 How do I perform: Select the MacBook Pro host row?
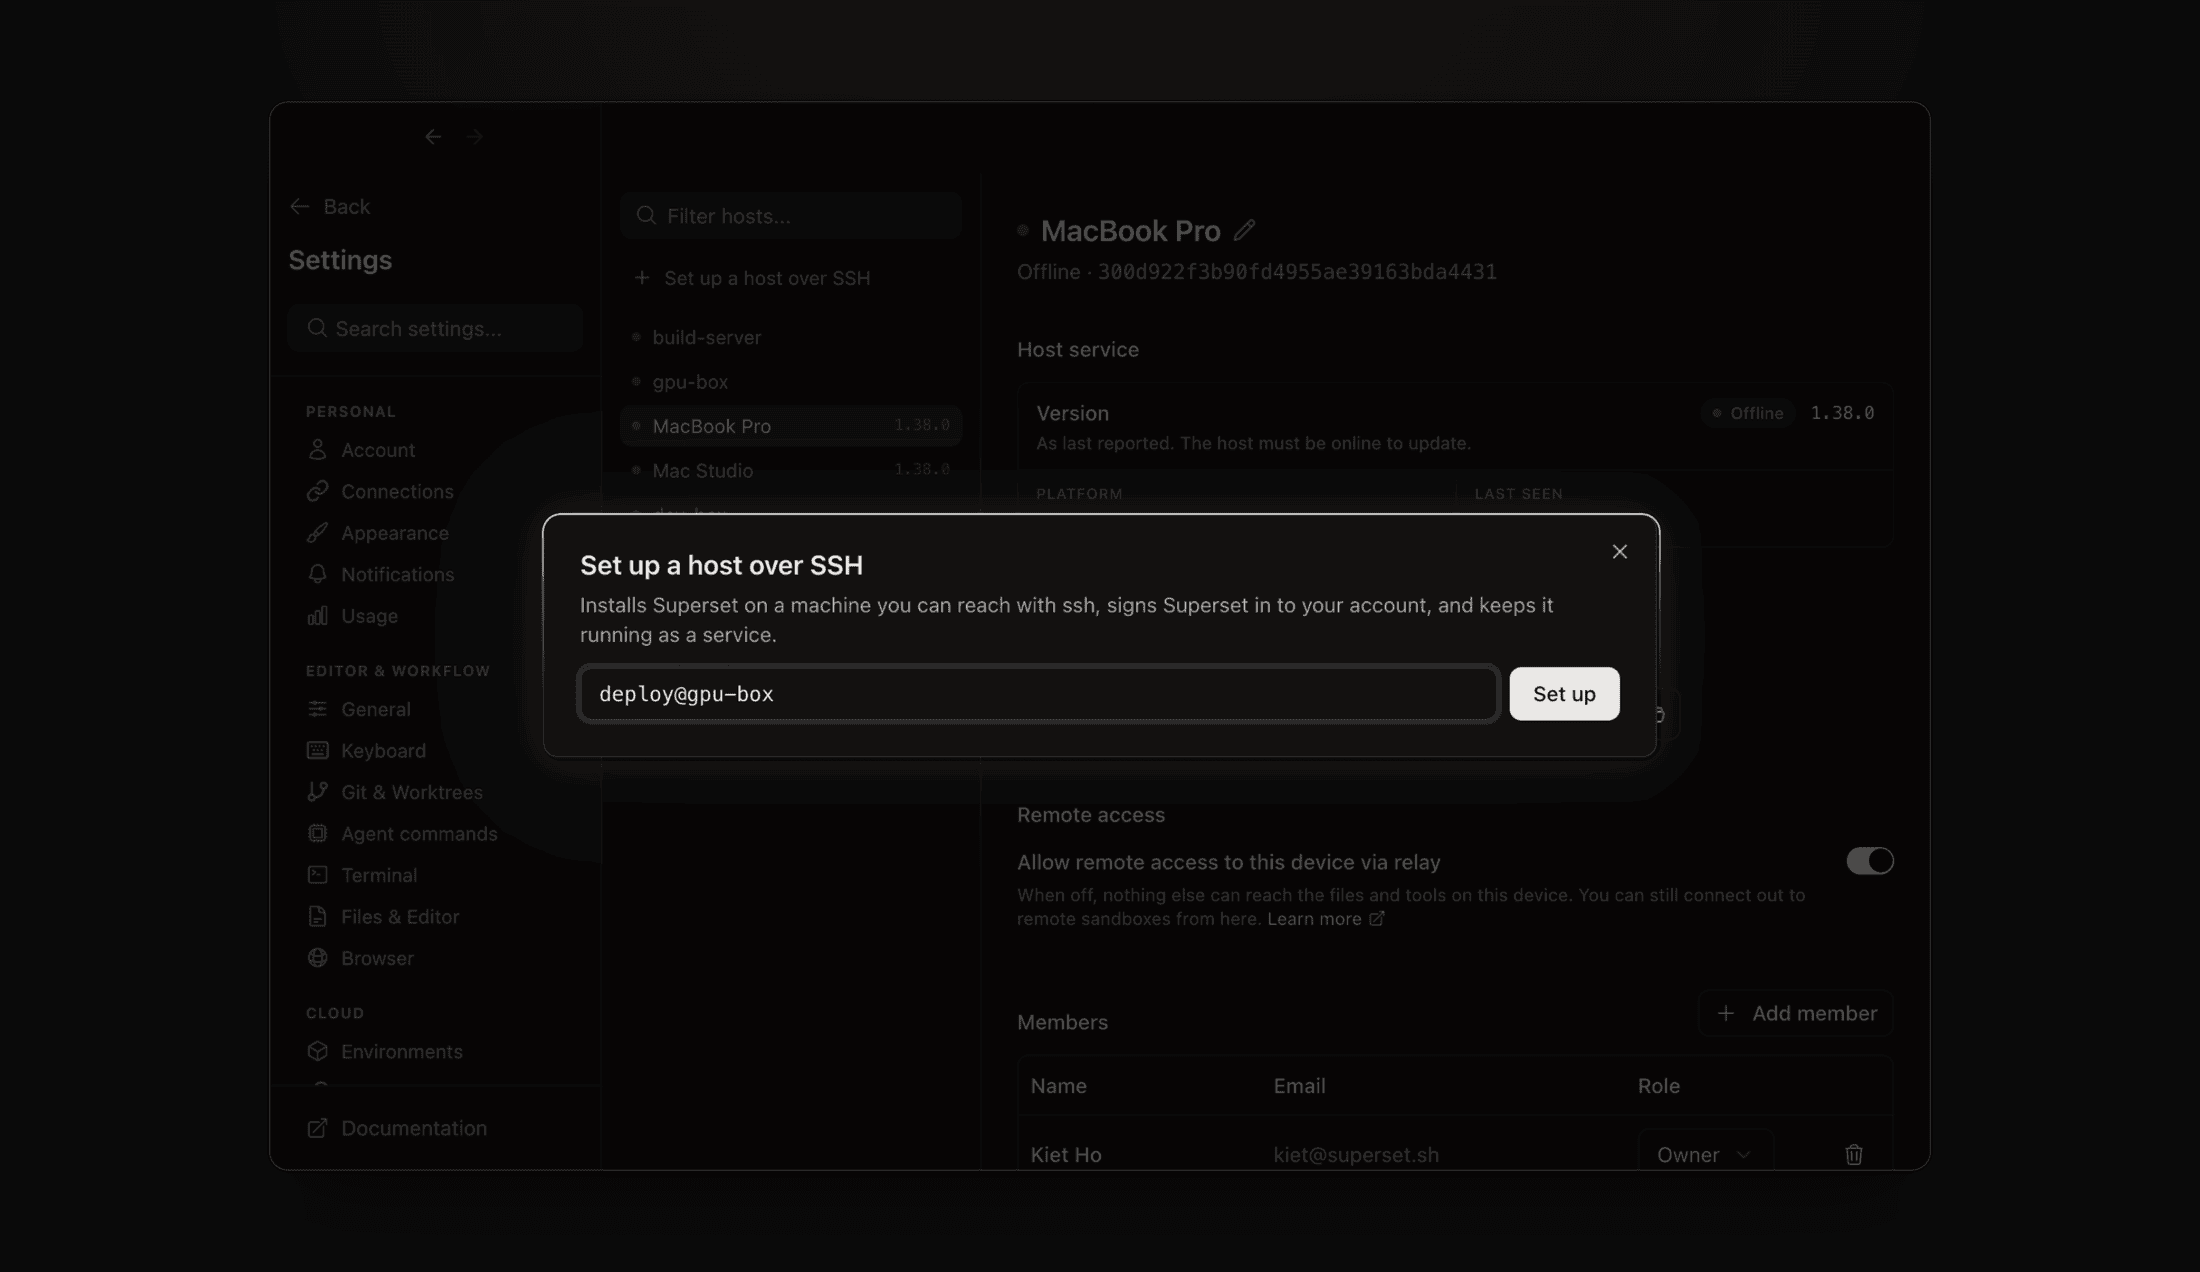[x=791, y=426]
